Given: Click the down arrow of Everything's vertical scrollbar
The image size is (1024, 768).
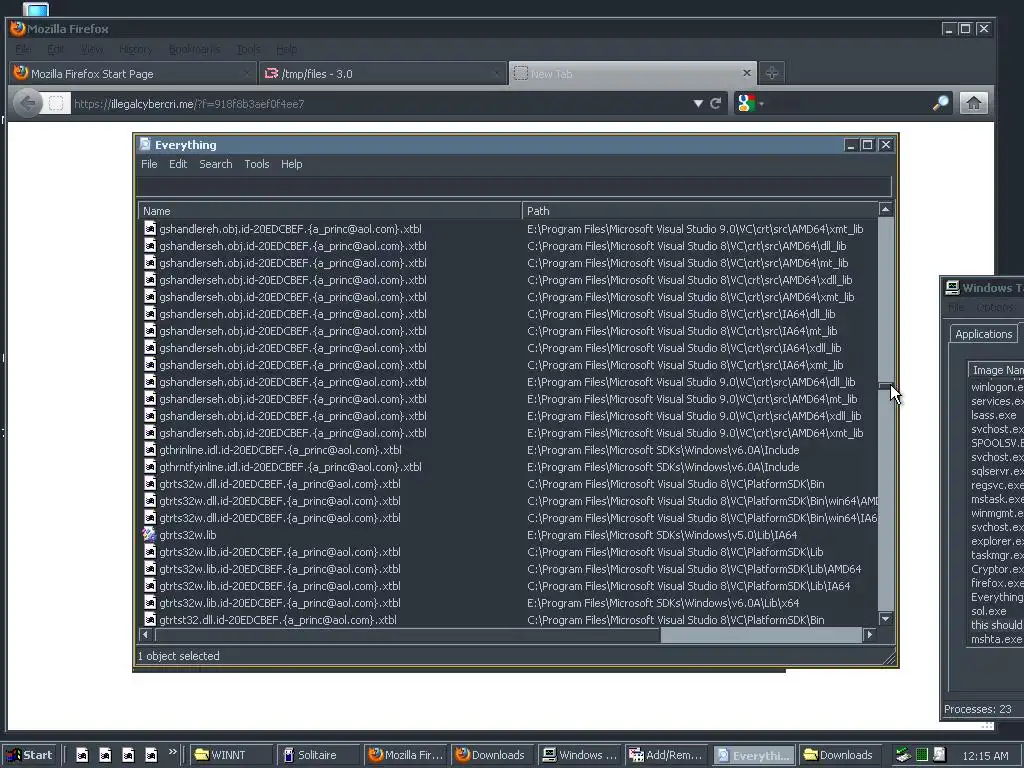Looking at the screenshot, I should coord(886,618).
